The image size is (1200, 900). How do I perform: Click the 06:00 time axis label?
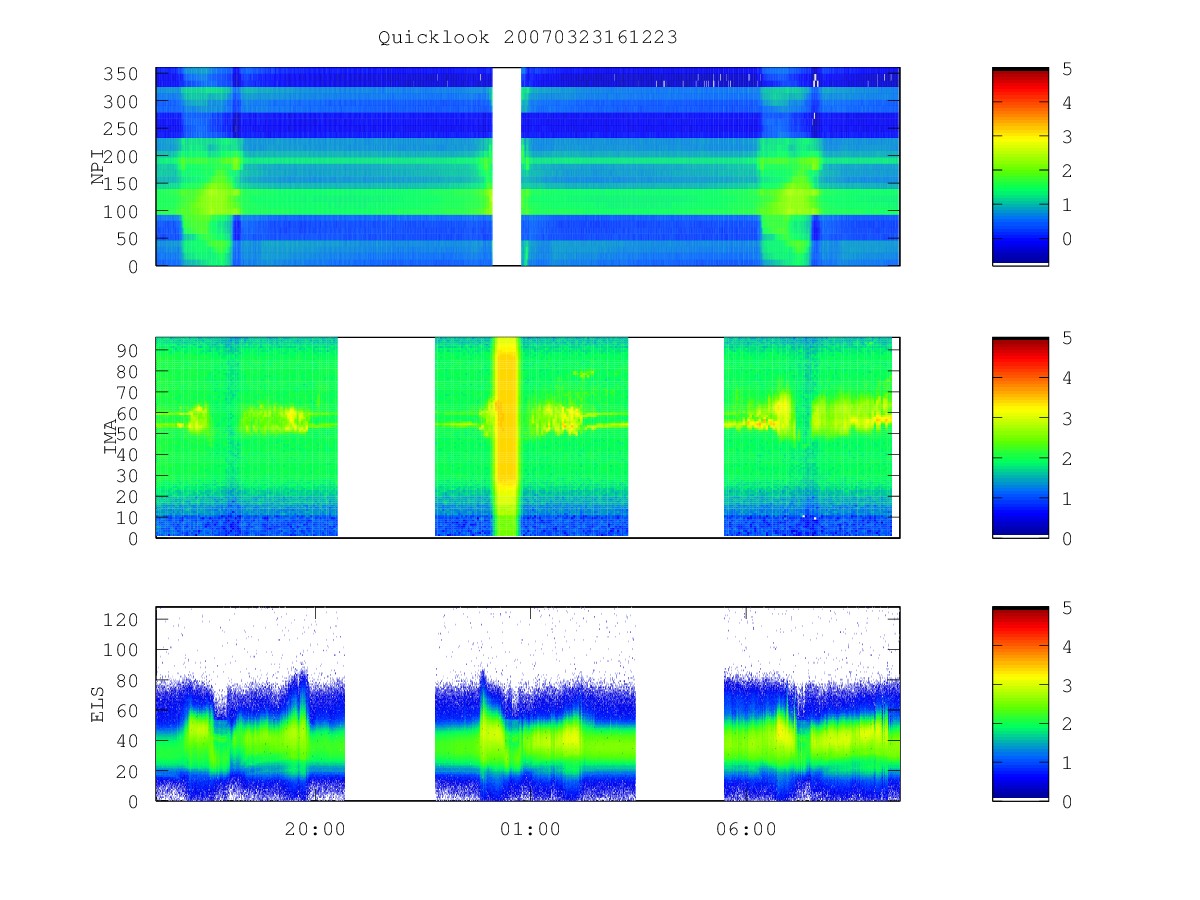click(747, 829)
